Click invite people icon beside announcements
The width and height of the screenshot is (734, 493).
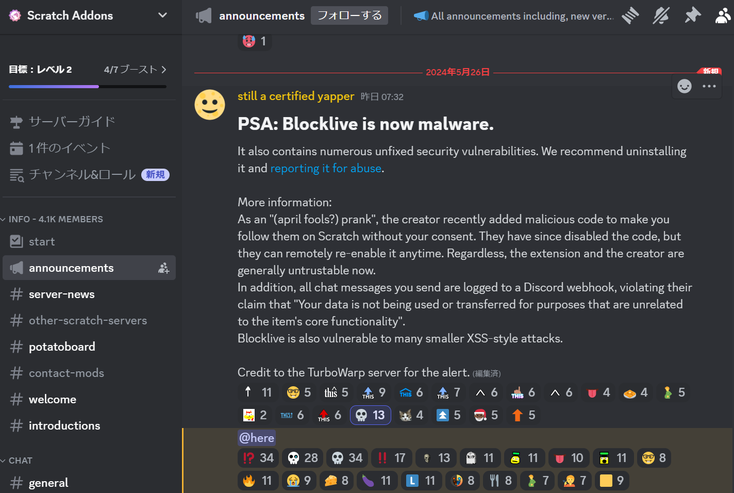(x=163, y=268)
